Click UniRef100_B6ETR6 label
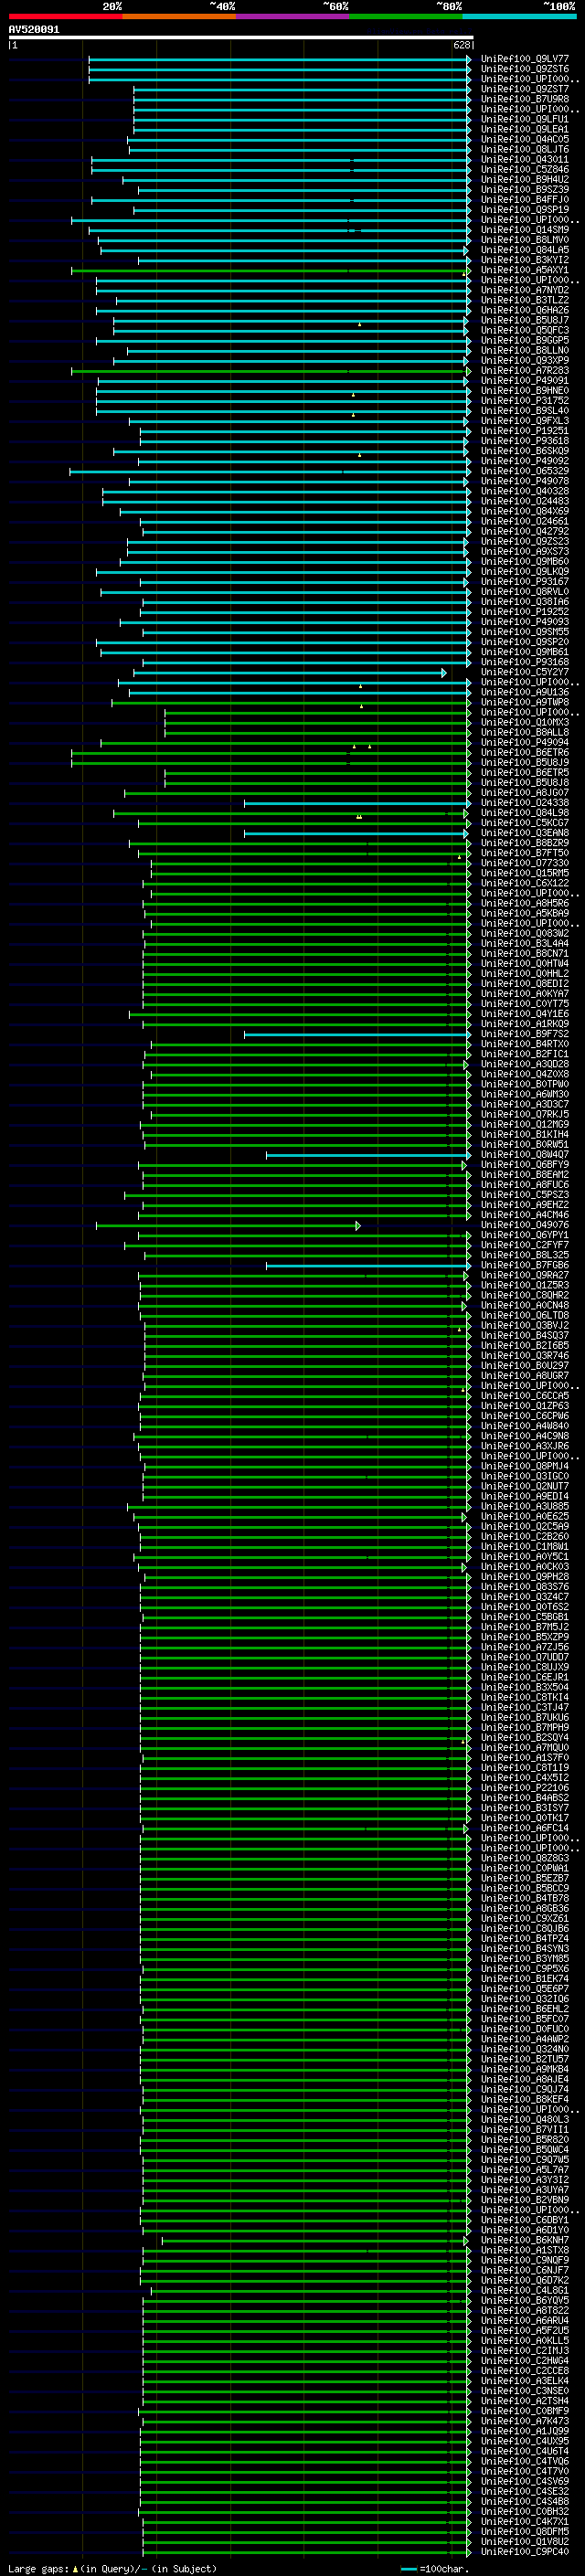Image resolution: width=585 pixels, height=2576 pixels. (x=525, y=753)
